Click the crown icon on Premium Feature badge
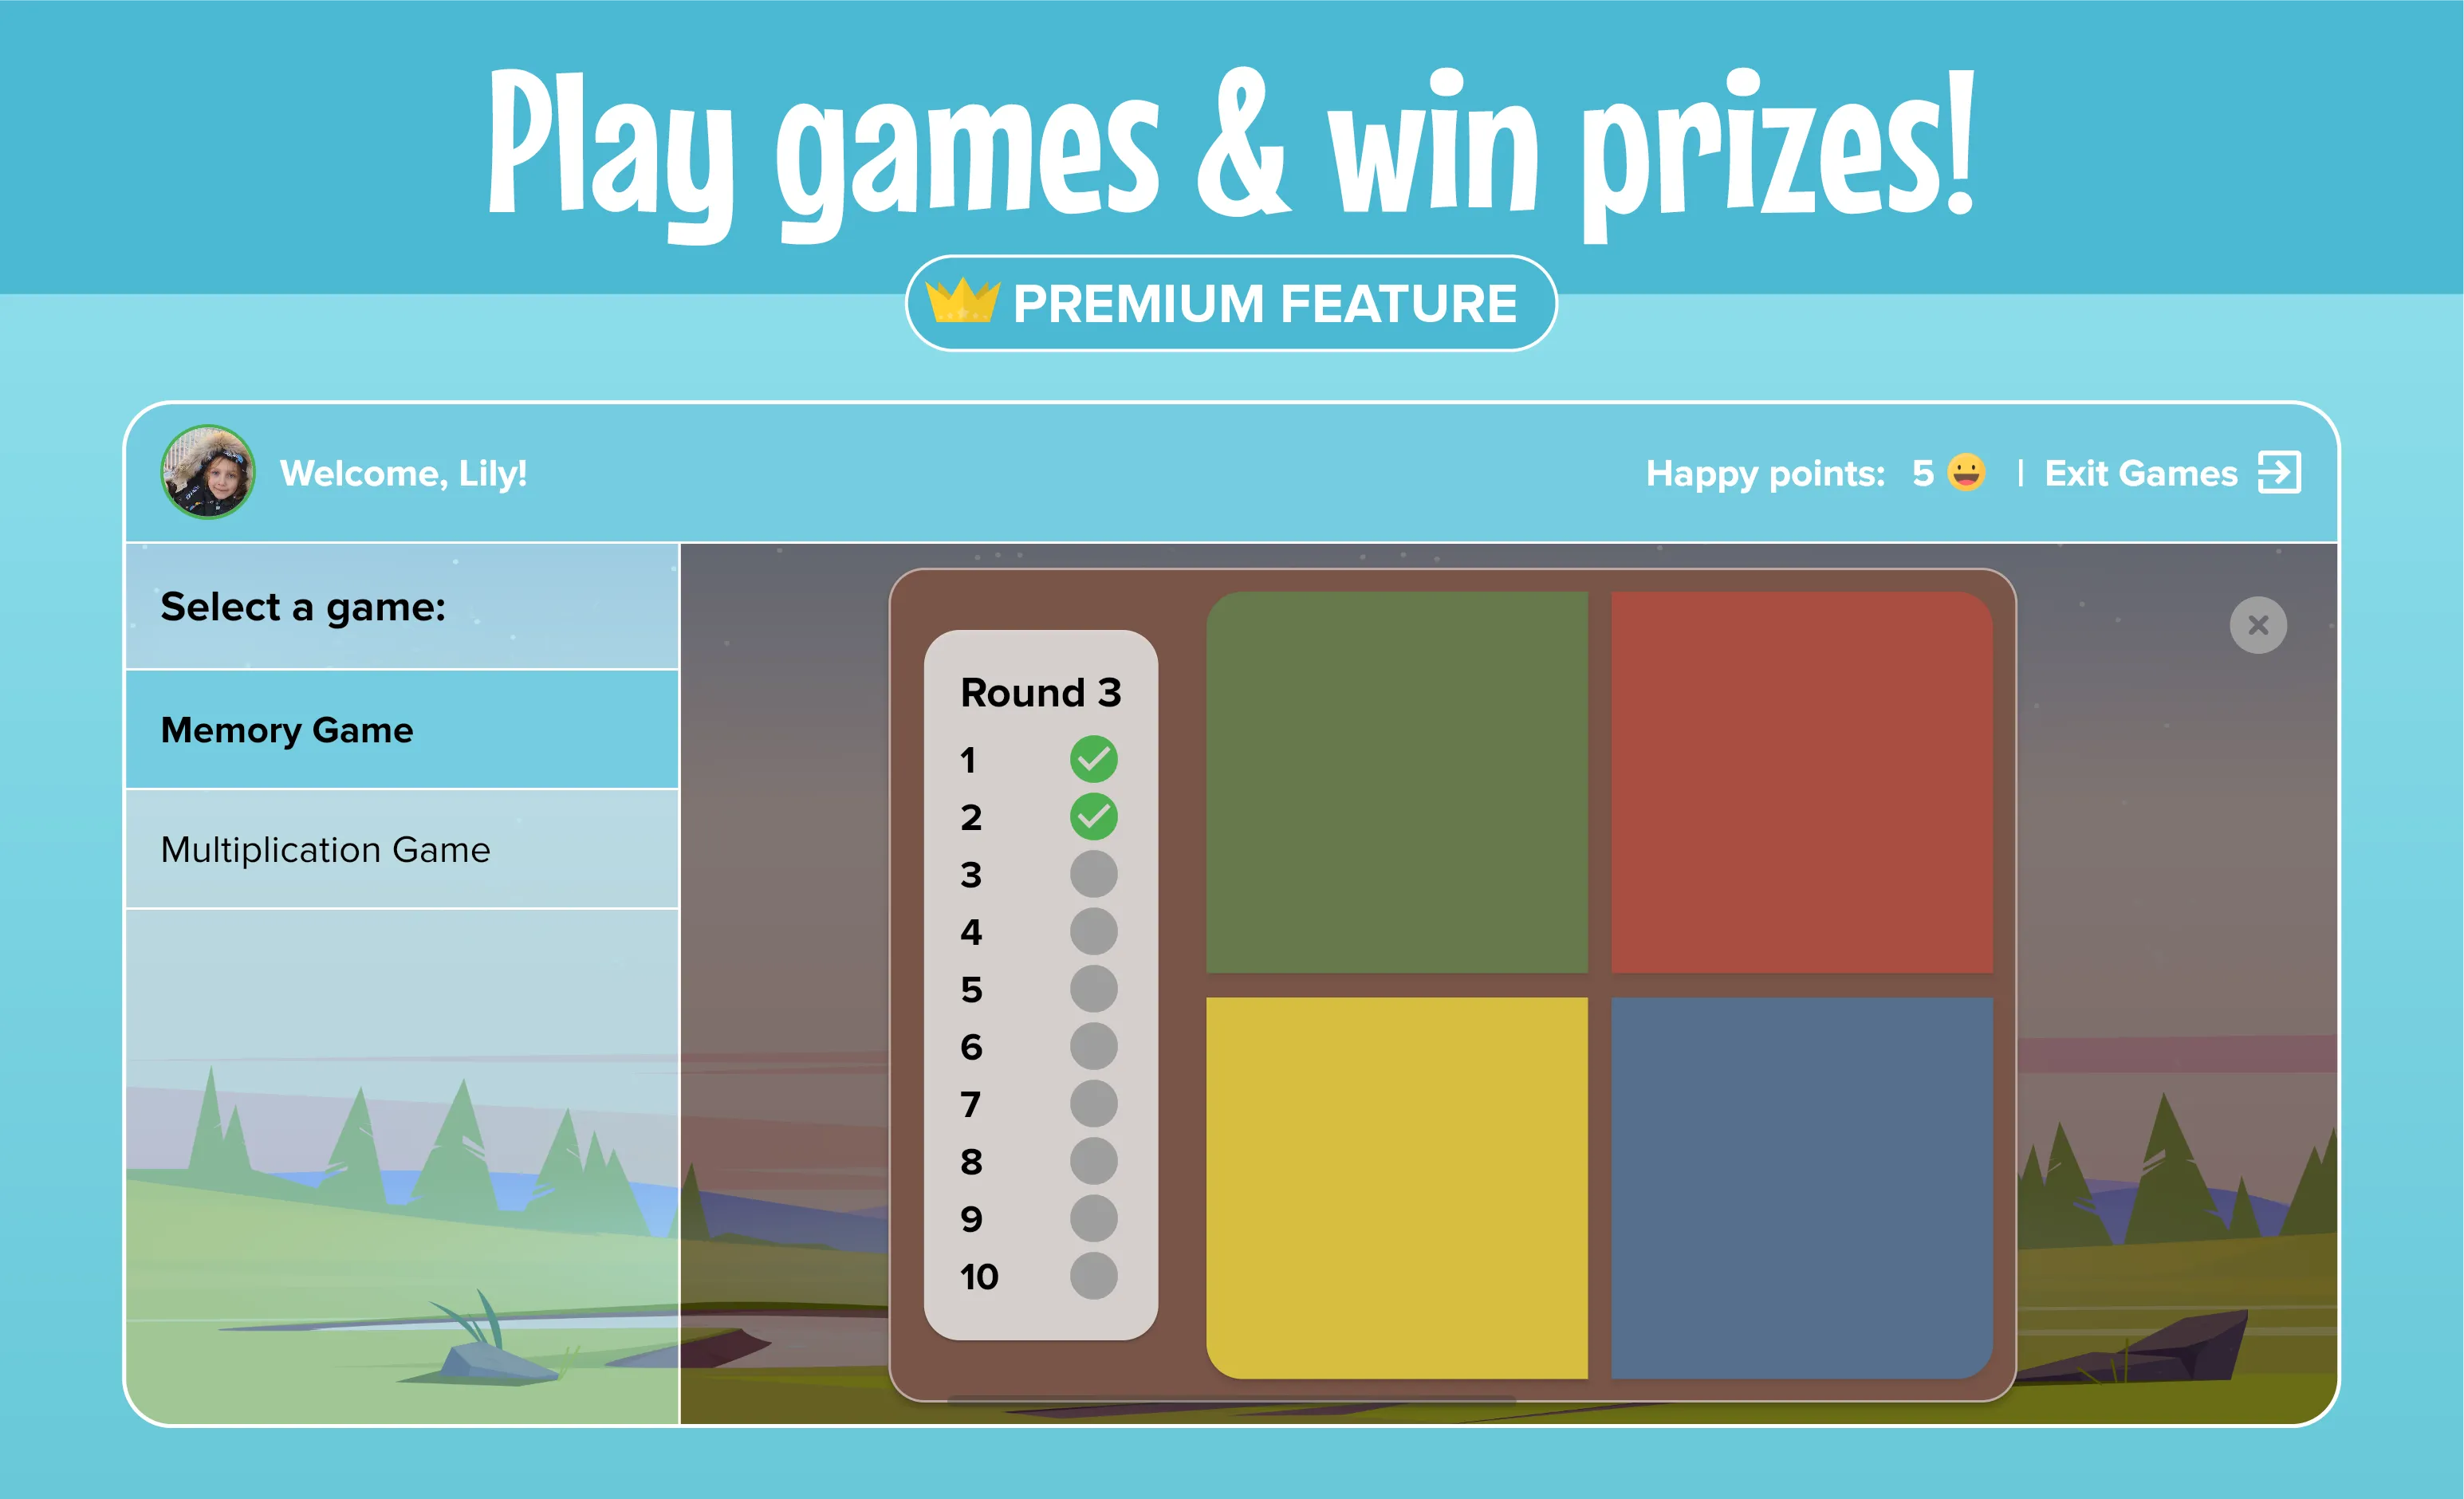This screenshot has height=1499, width=2464. [974, 297]
